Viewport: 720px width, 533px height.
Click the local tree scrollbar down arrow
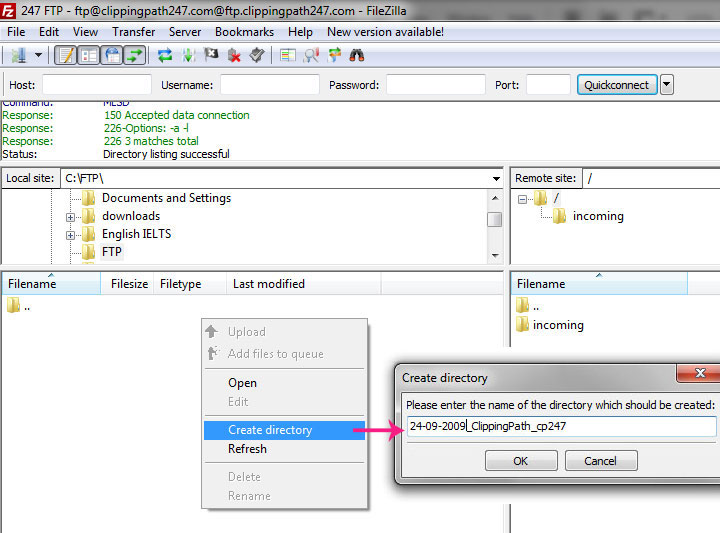coord(495,255)
